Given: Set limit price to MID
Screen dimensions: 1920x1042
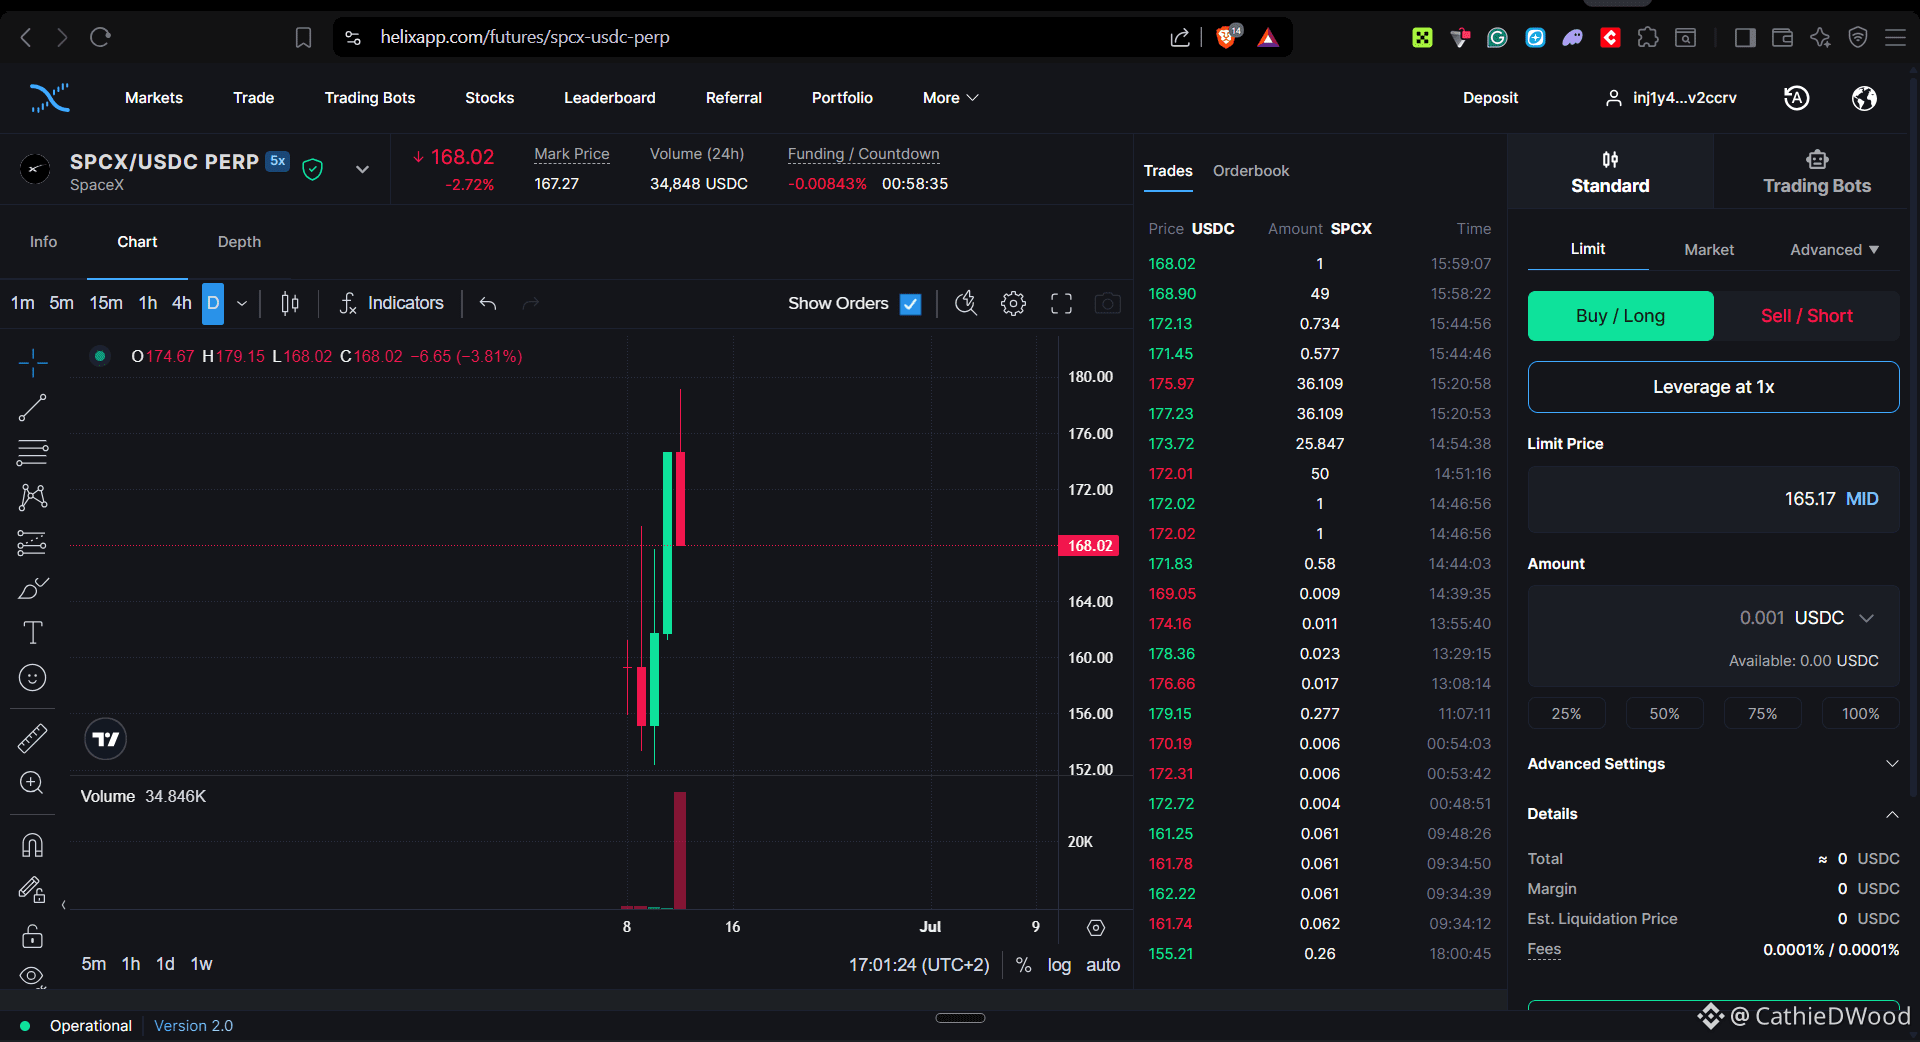Looking at the screenshot, I should coord(1862,499).
